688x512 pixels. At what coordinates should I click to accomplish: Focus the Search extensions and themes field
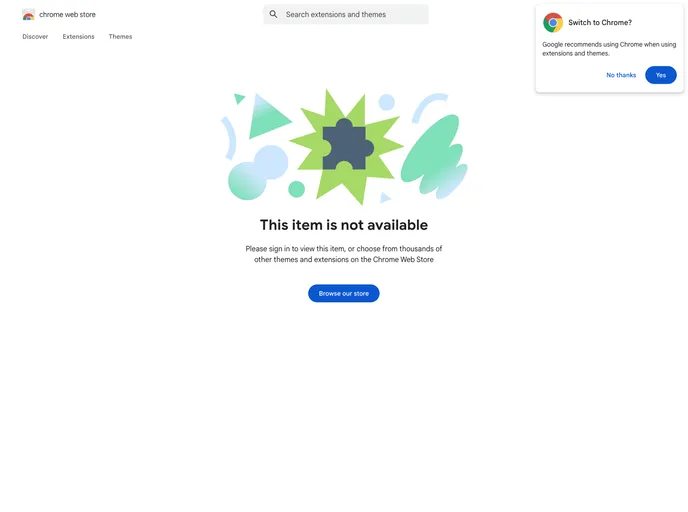click(346, 14)
